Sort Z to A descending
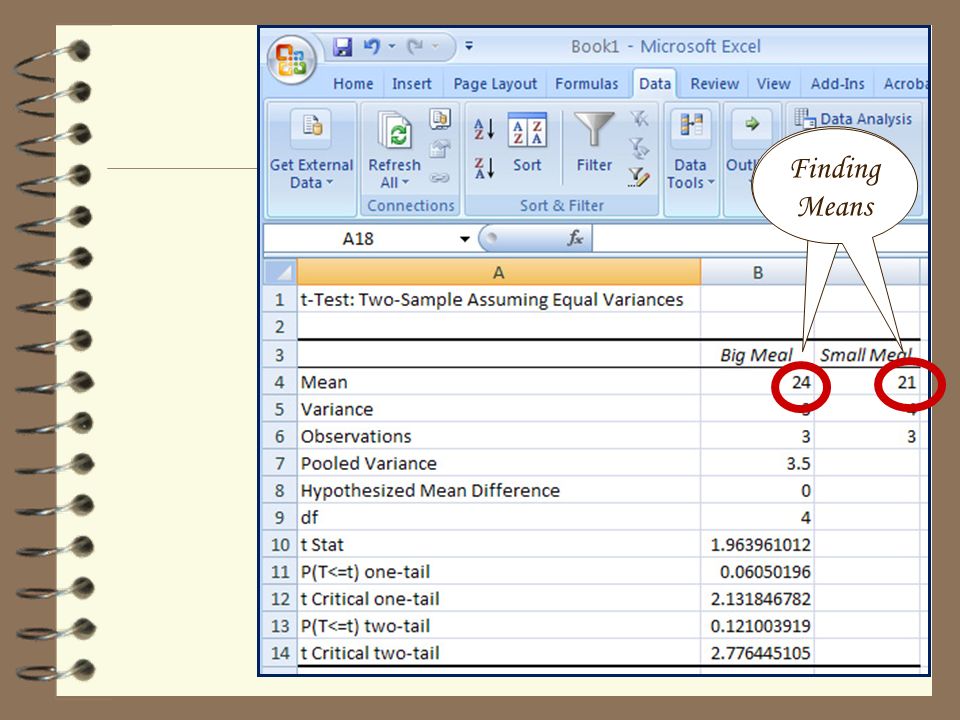 point(484,168)
